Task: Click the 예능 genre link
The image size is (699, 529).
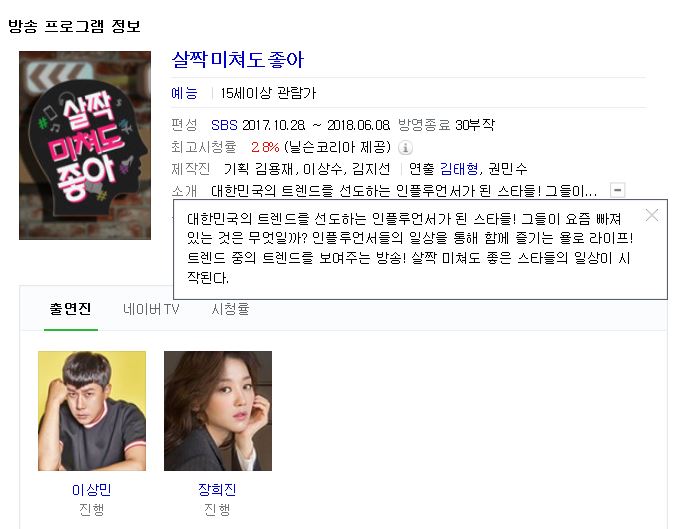Action: click(x=184, y=93)
